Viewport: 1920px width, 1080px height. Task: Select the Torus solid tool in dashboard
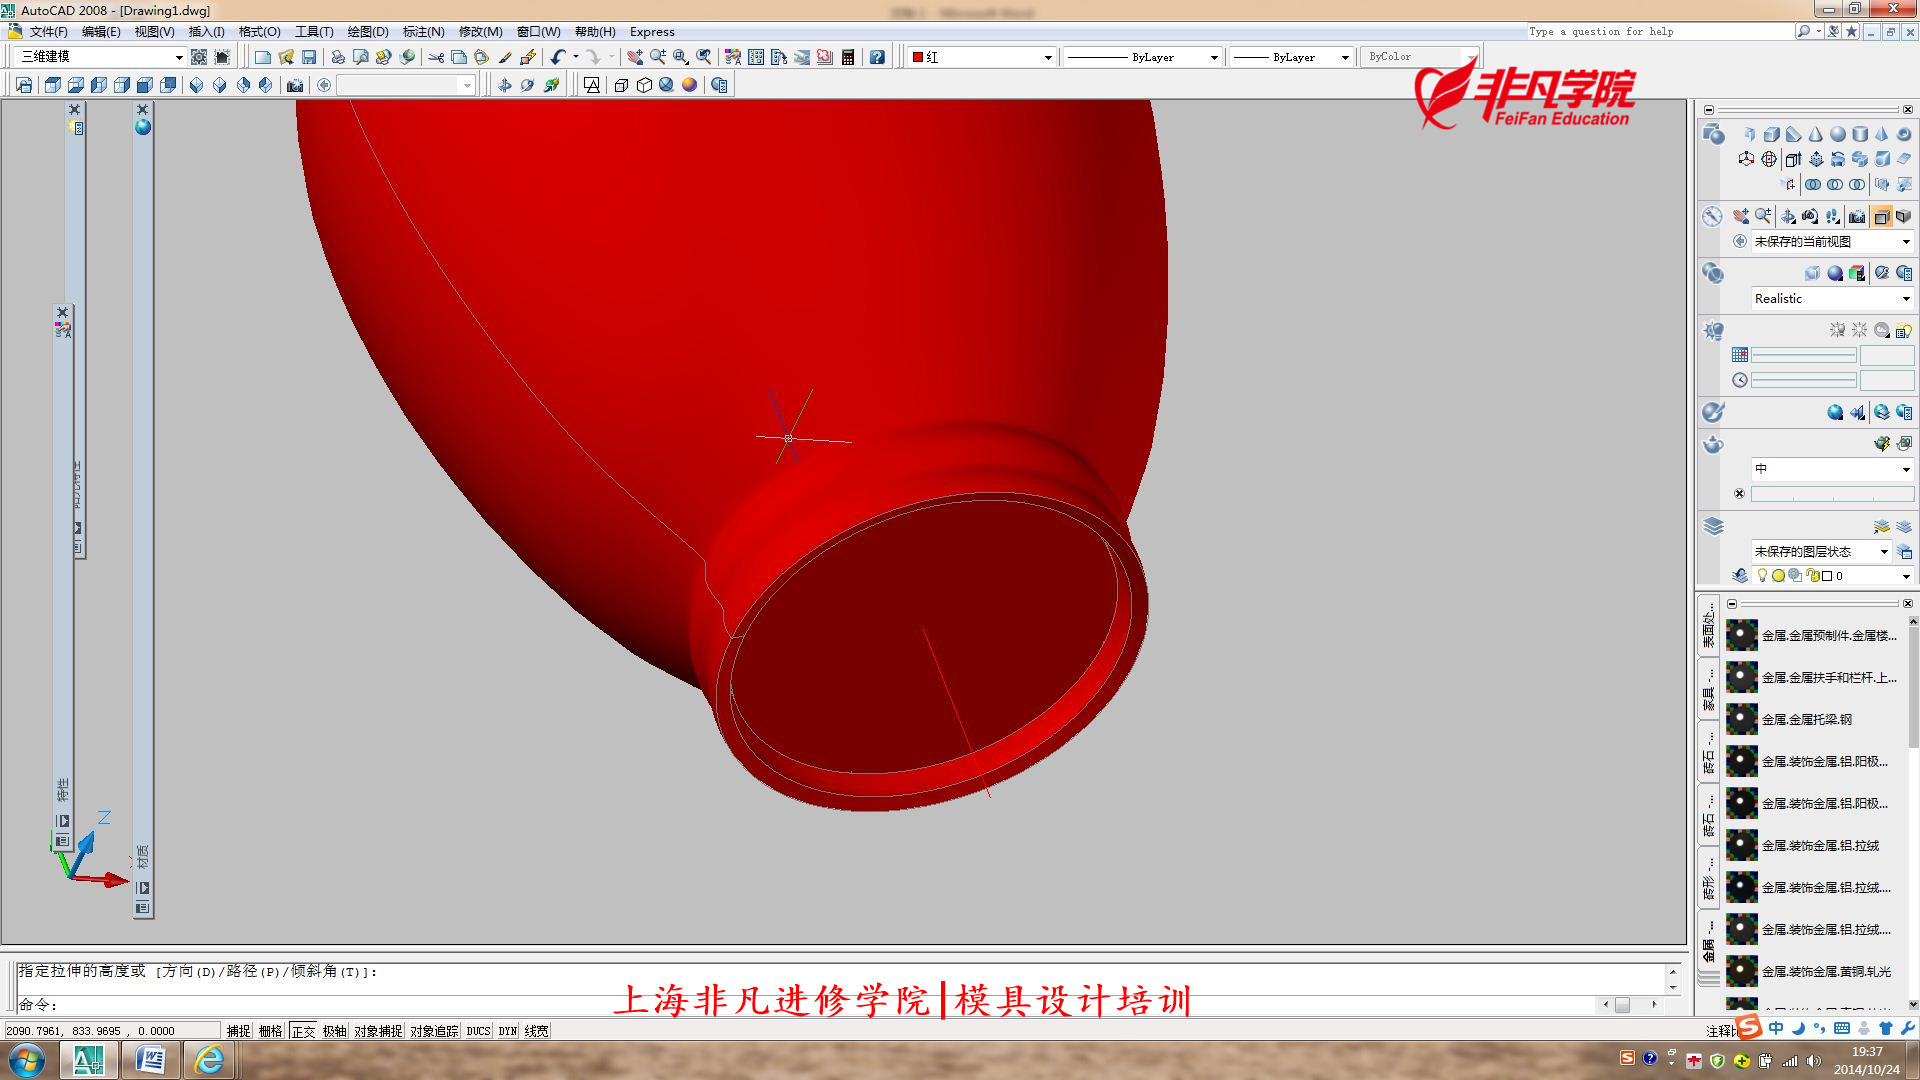pos(1904,134)
